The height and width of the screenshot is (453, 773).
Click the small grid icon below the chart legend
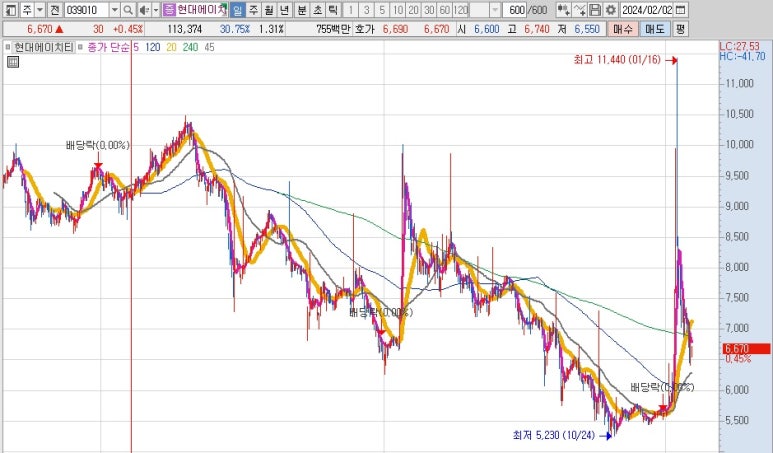coord(12,62)
